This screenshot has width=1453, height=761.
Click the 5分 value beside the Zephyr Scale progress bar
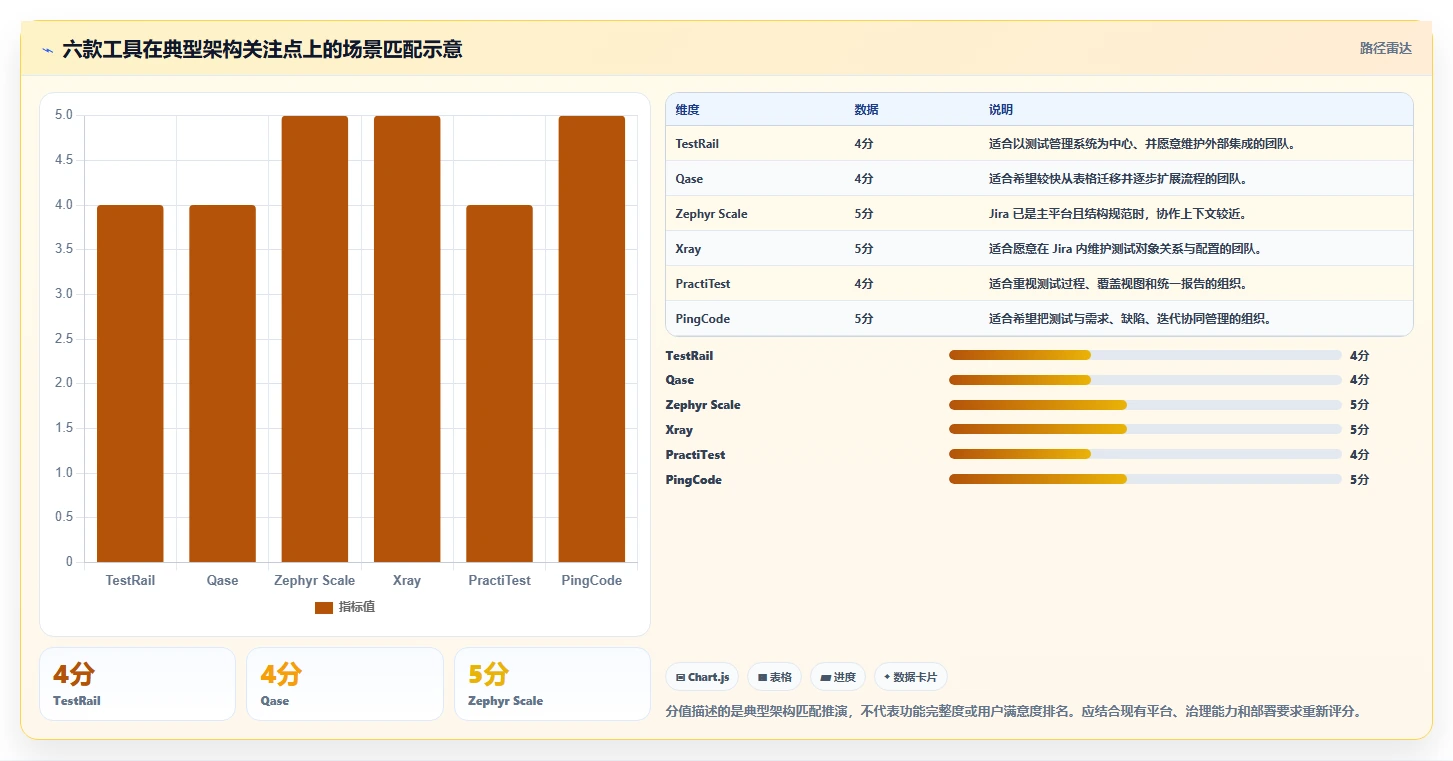(1359, 405)
